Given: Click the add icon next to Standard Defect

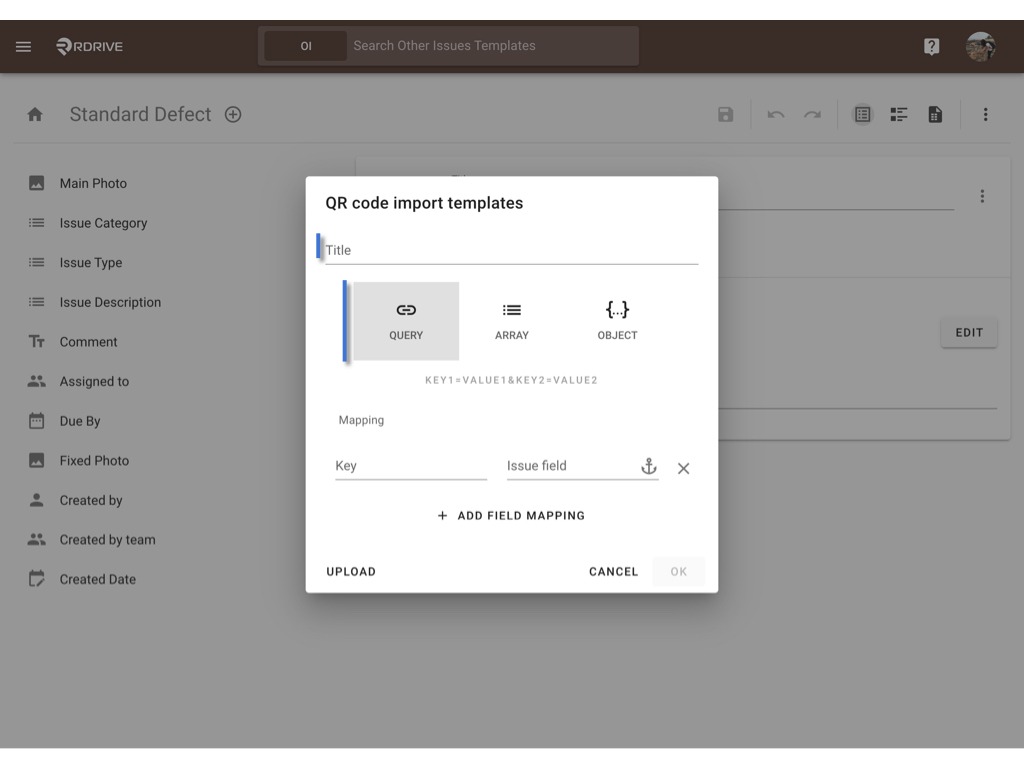Looking at the screenshot, I should click(233, 115).
